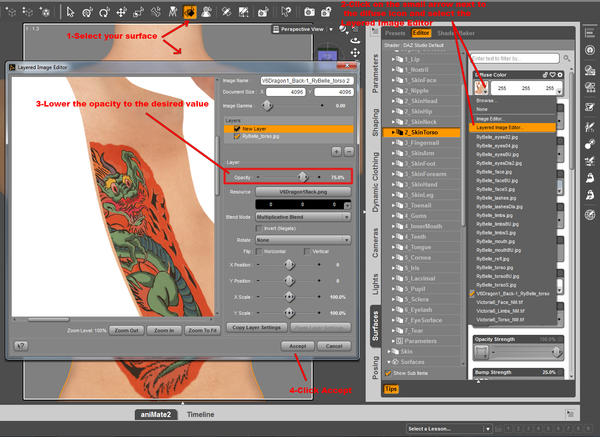Viewport: 600px width, 437px height.
Task: Select the Surface Selection tool
Action: (190, 12)
